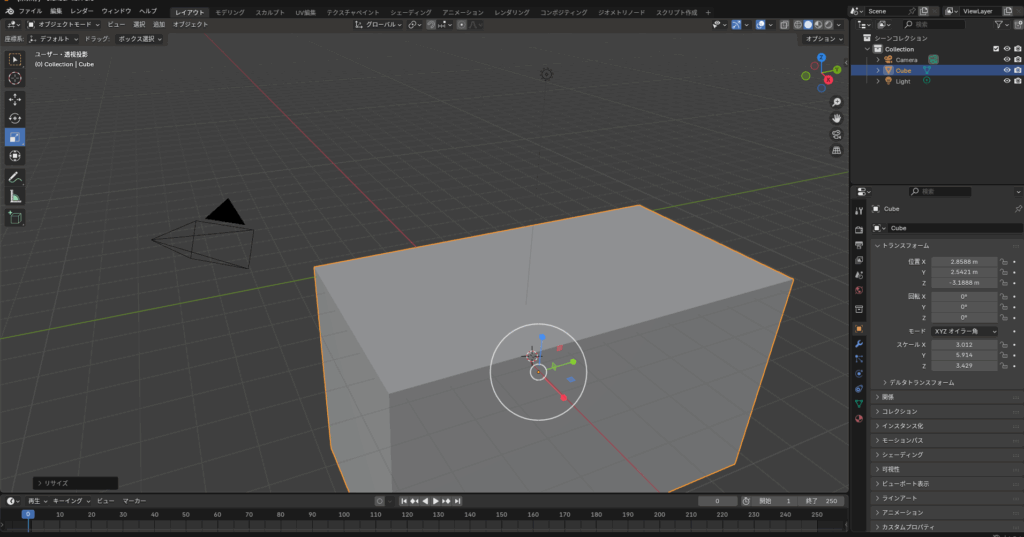
Task: Toggle camera view with the camera icon
Action: (x=836, y=134)
